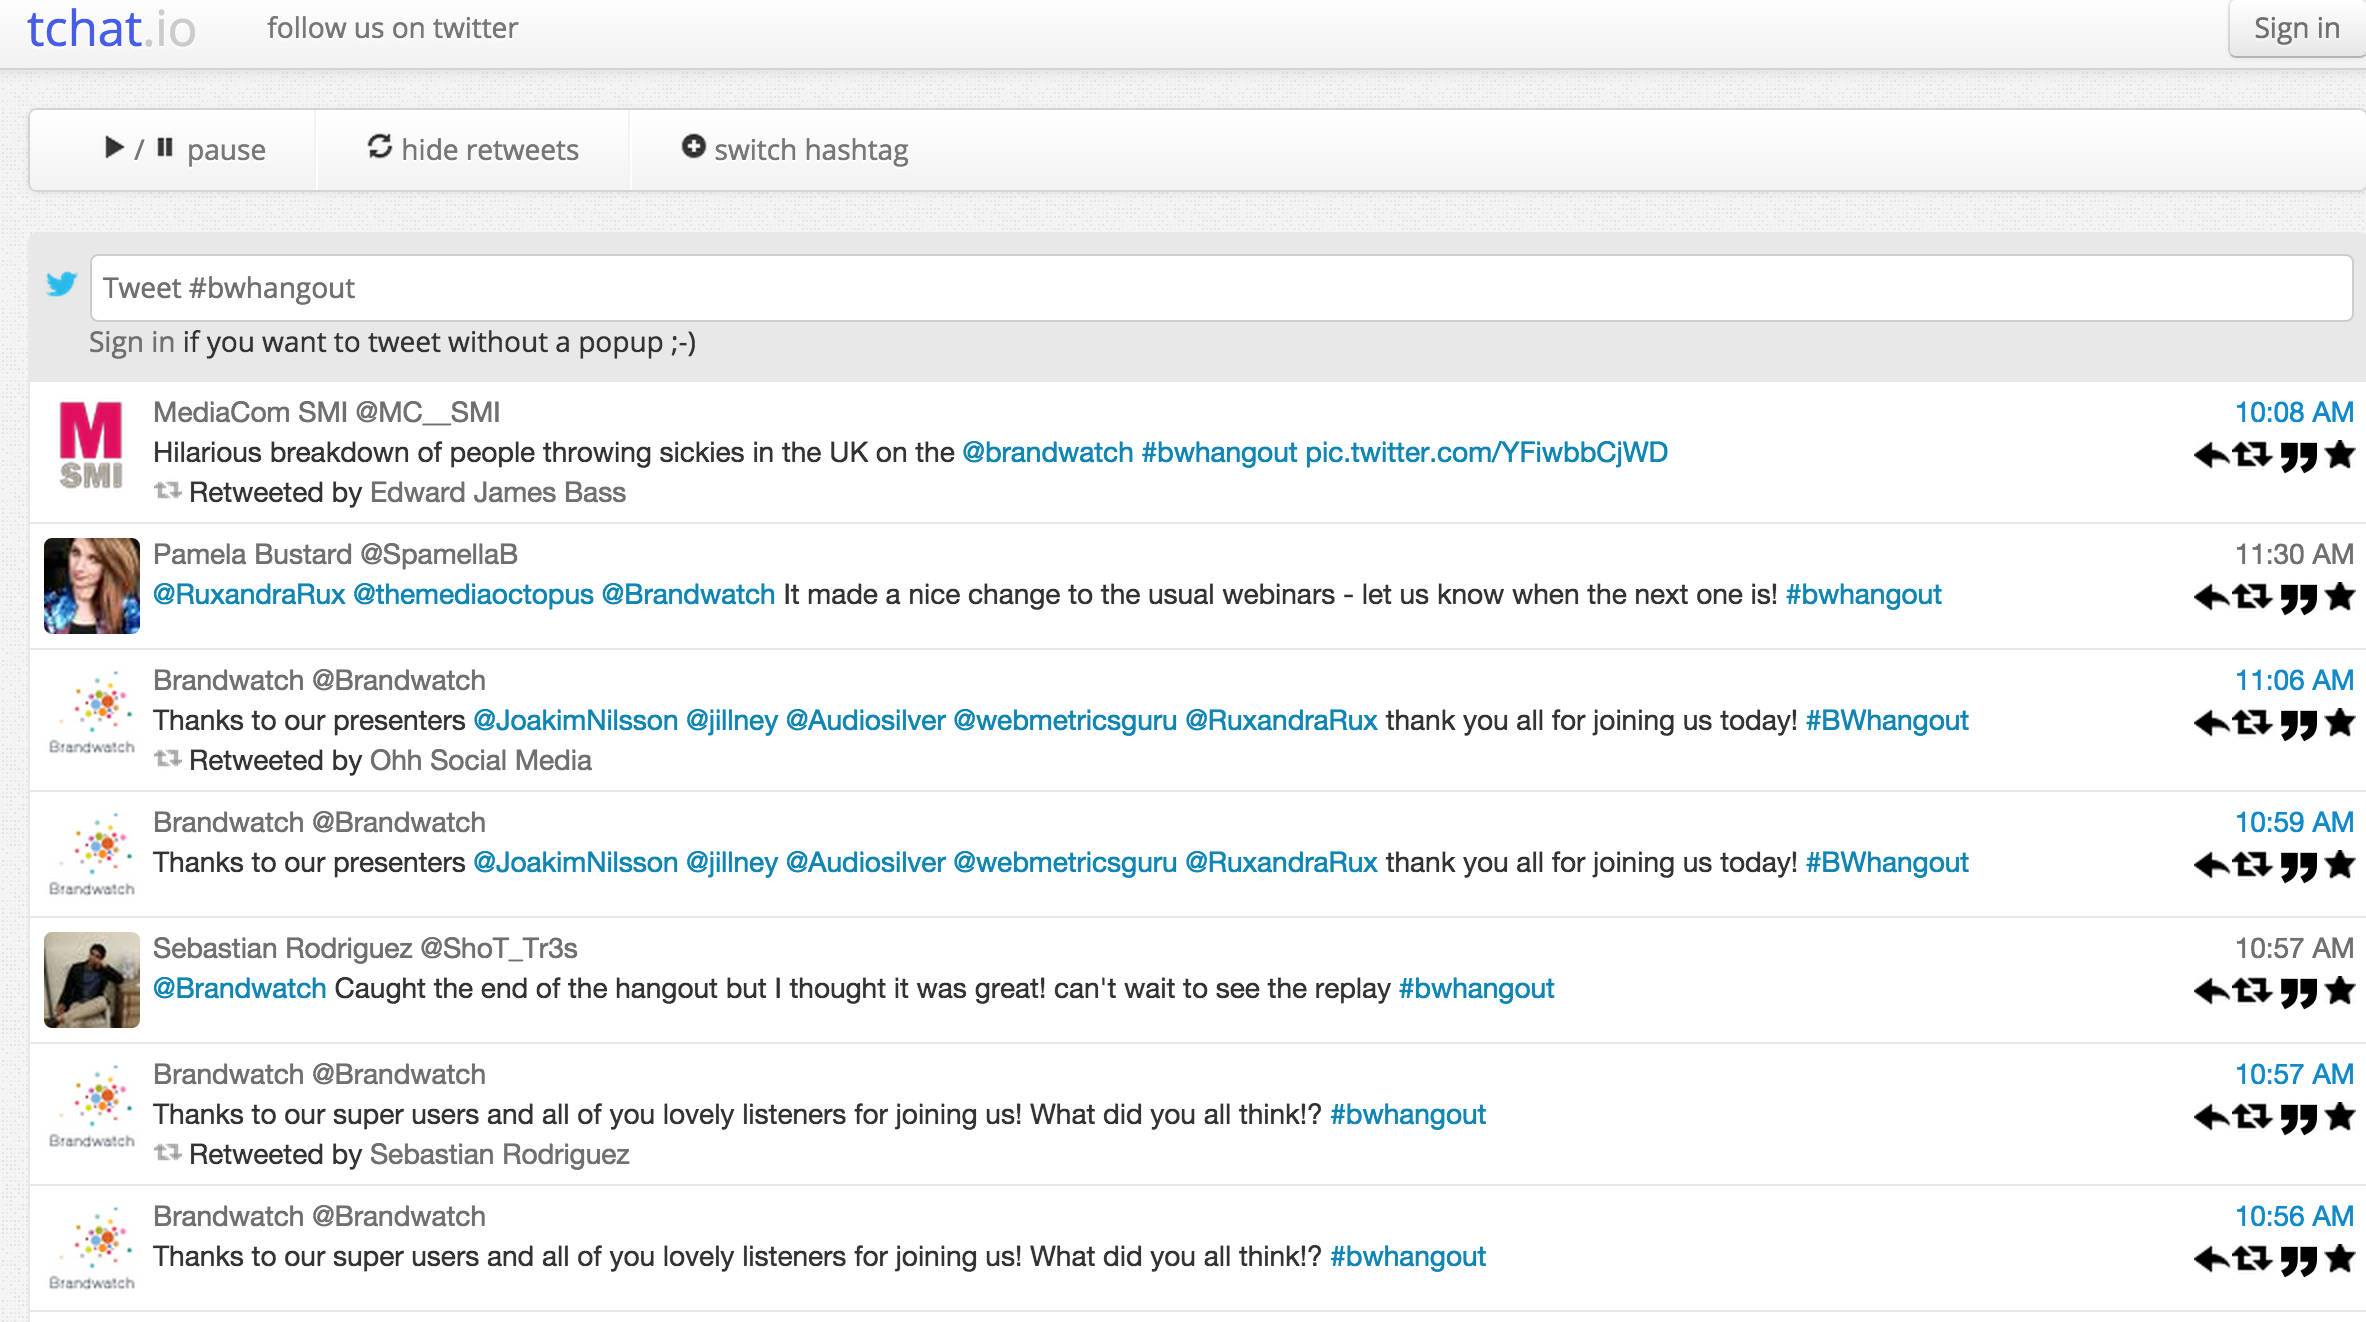Image resolution: width=2366 pixels, height=1322 pixels.
Task: Open the 10:59 AM timestamp link
Action: [2294, 822]
